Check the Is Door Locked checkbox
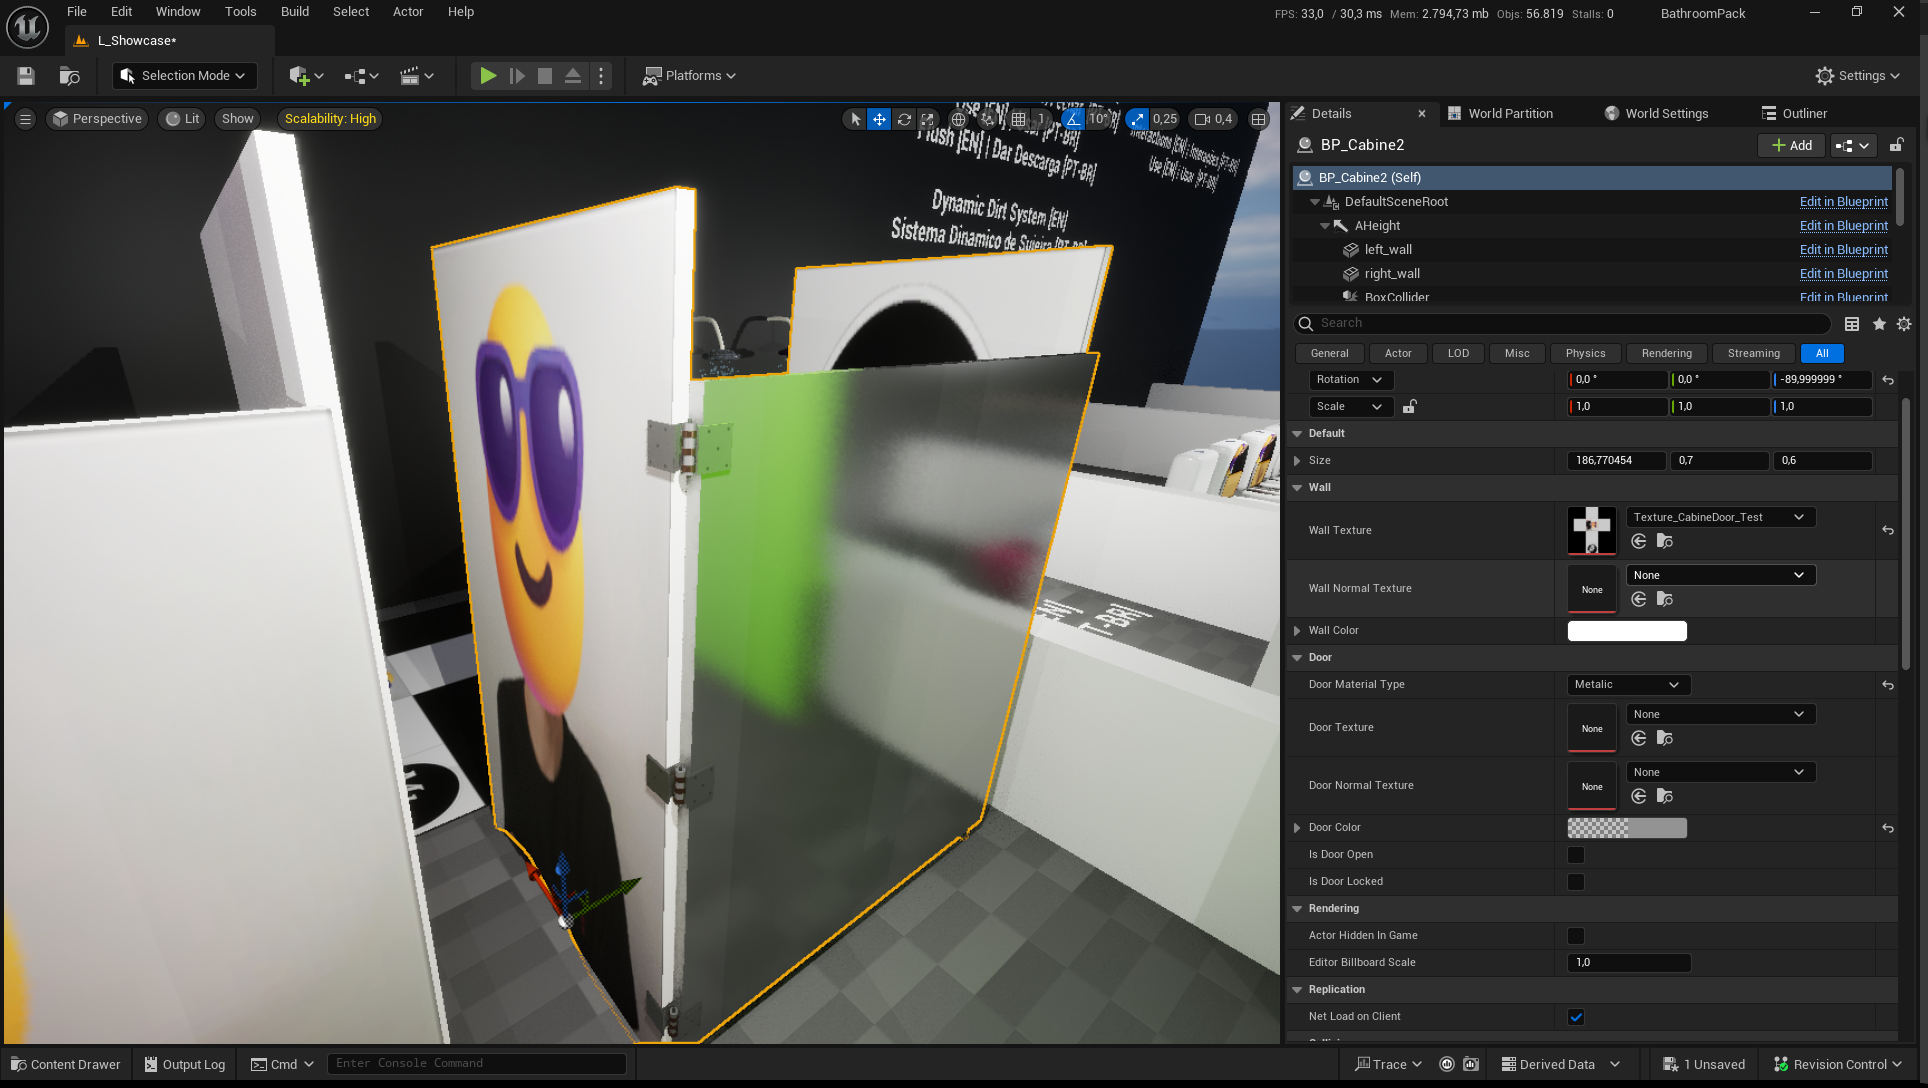The width and height of the screenshot is (1928, 1088). [x=1576, y=882]
